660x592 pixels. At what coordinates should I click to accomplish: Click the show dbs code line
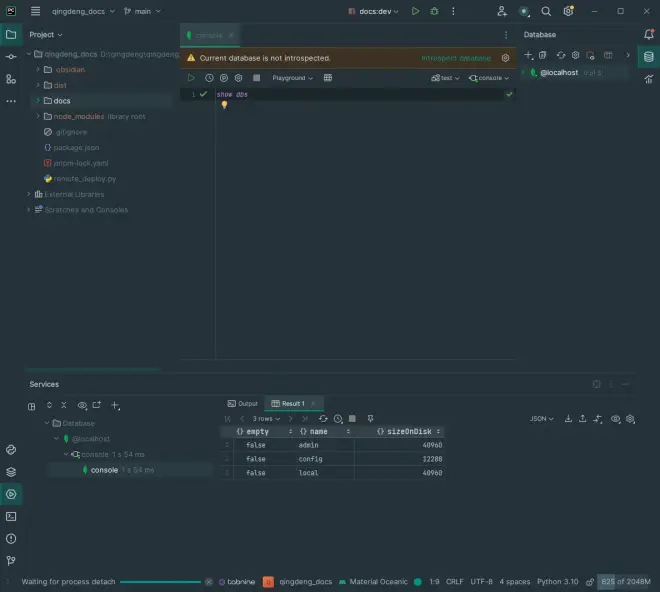(x=232, y=94)
